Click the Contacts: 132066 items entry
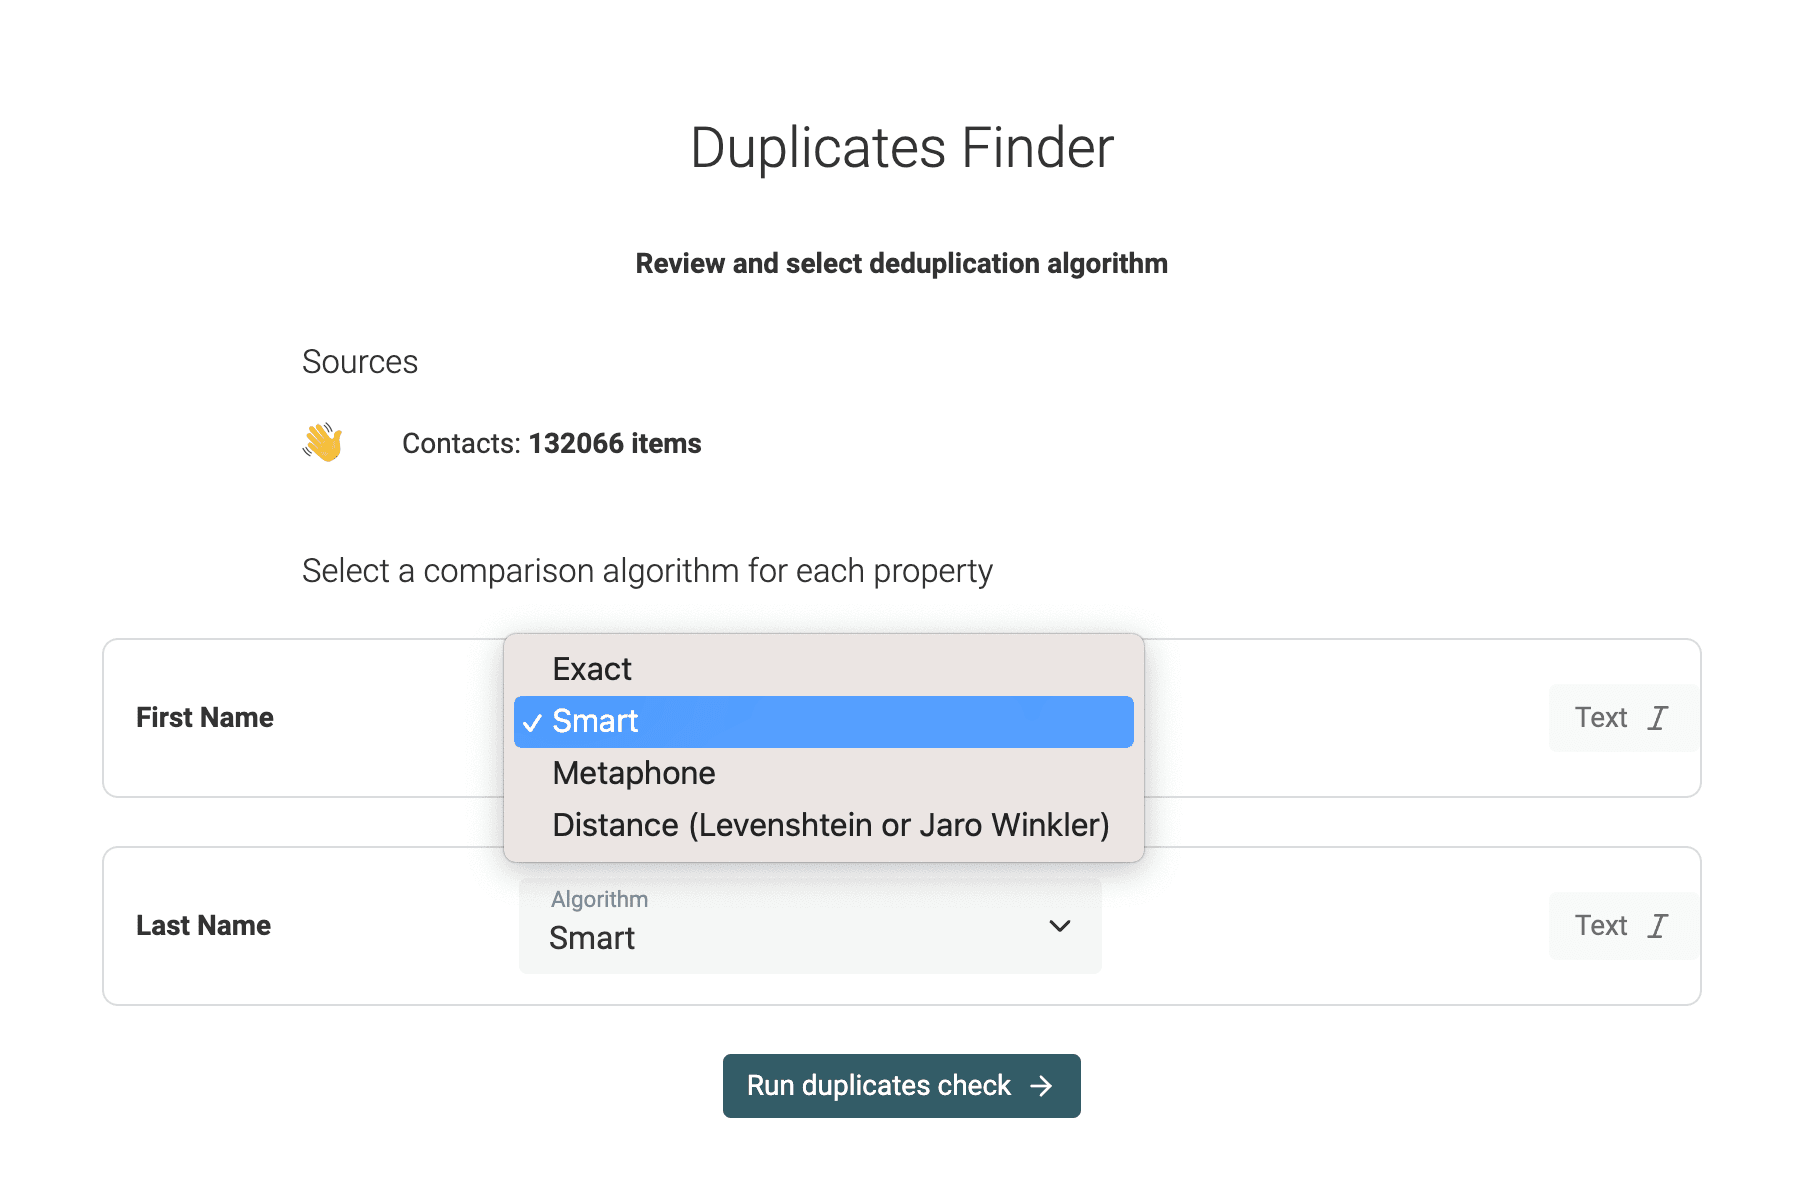This screenshot has height=1200, width=1800. (x=551, y=443)
